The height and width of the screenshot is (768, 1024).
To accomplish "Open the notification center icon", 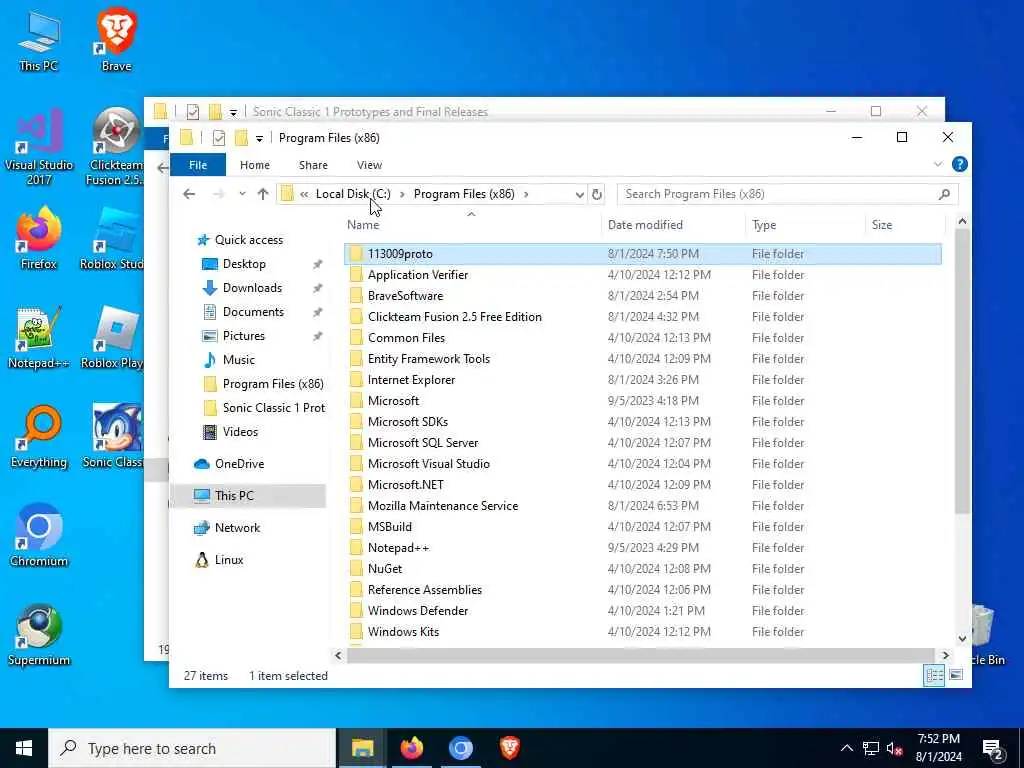I will pos(993,749).
